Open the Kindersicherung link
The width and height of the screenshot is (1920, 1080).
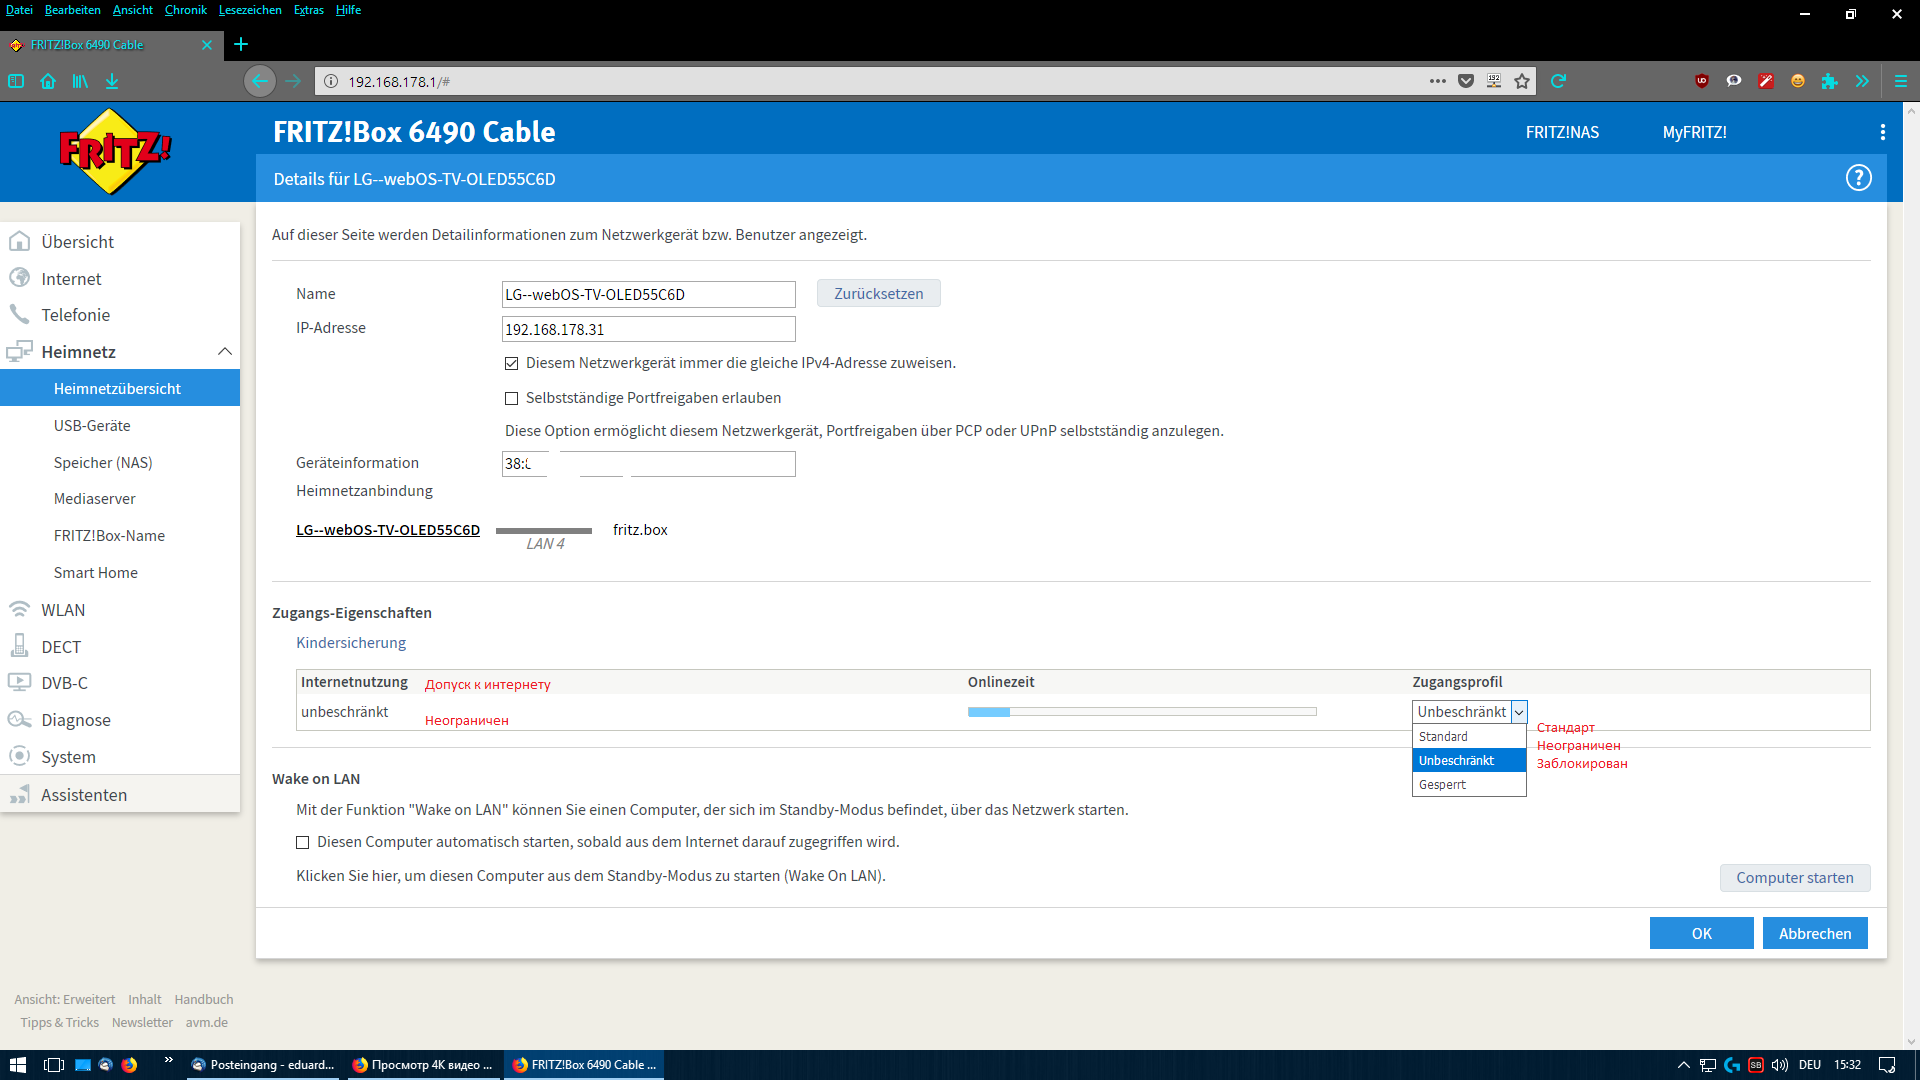[x=351, y=643]
